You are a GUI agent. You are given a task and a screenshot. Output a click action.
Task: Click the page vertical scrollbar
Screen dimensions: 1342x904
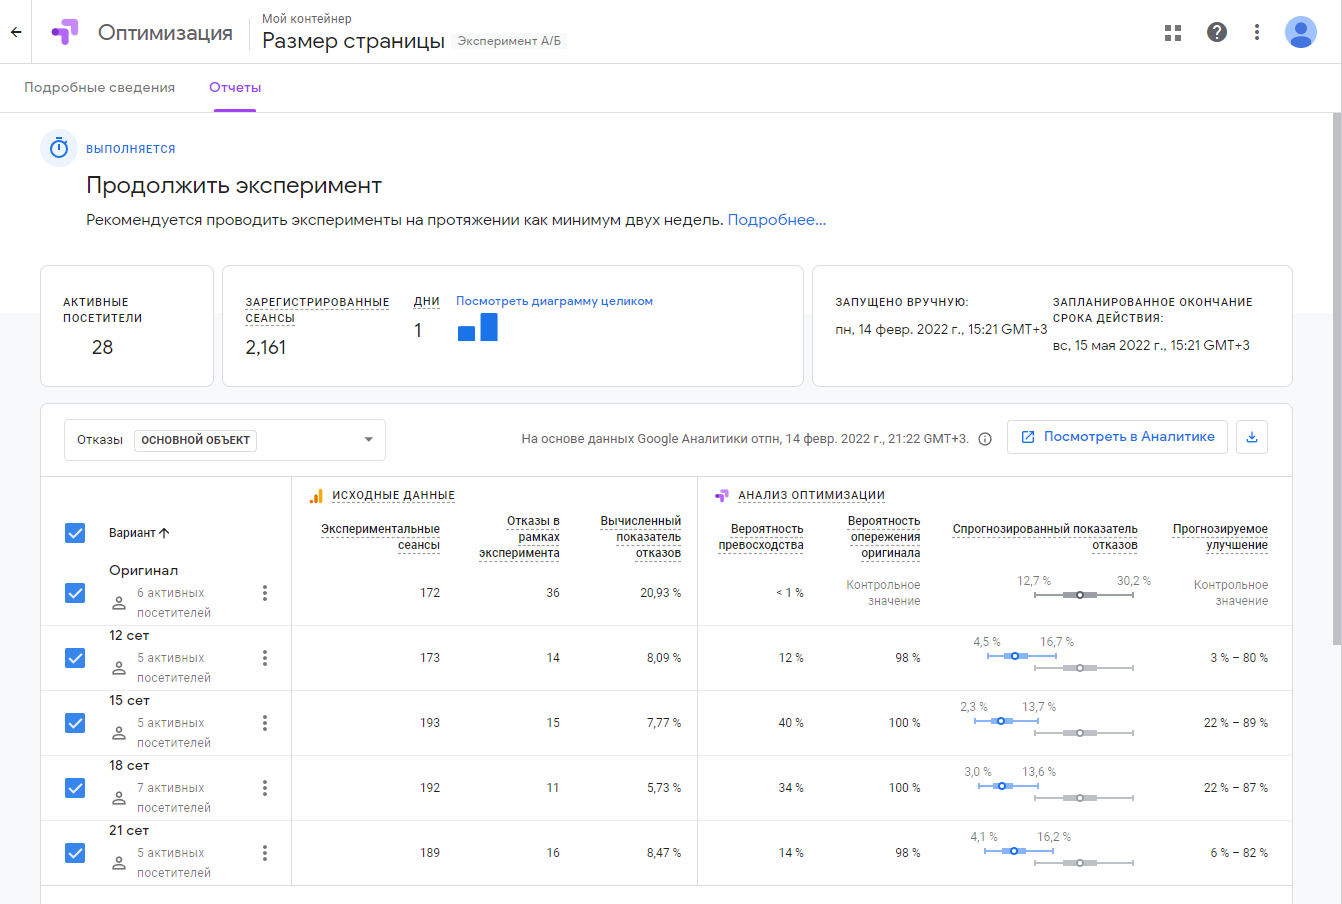1337,380
